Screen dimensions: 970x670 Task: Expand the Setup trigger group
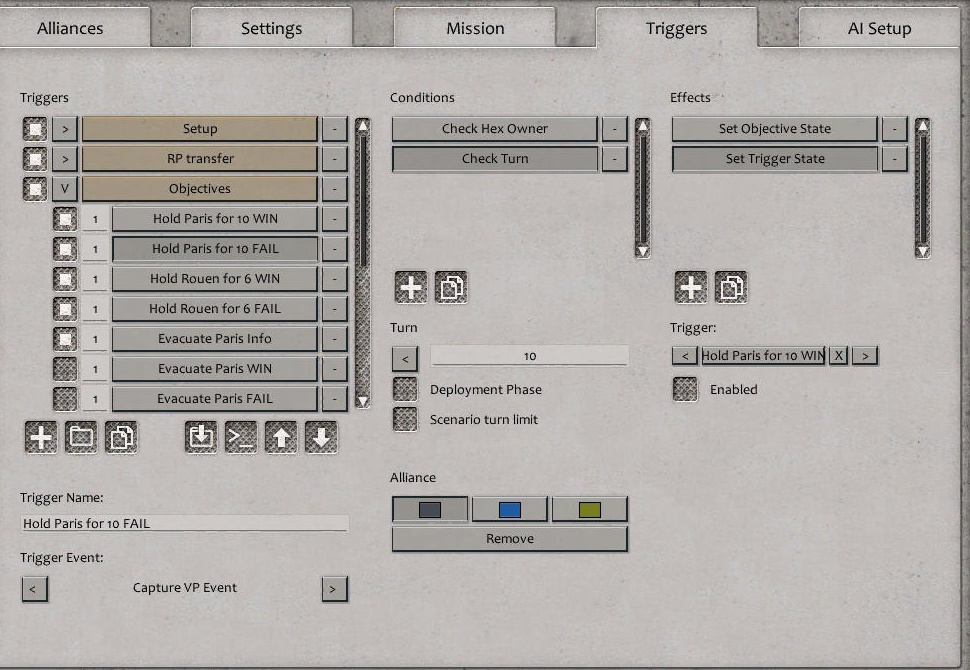(64, 129)
